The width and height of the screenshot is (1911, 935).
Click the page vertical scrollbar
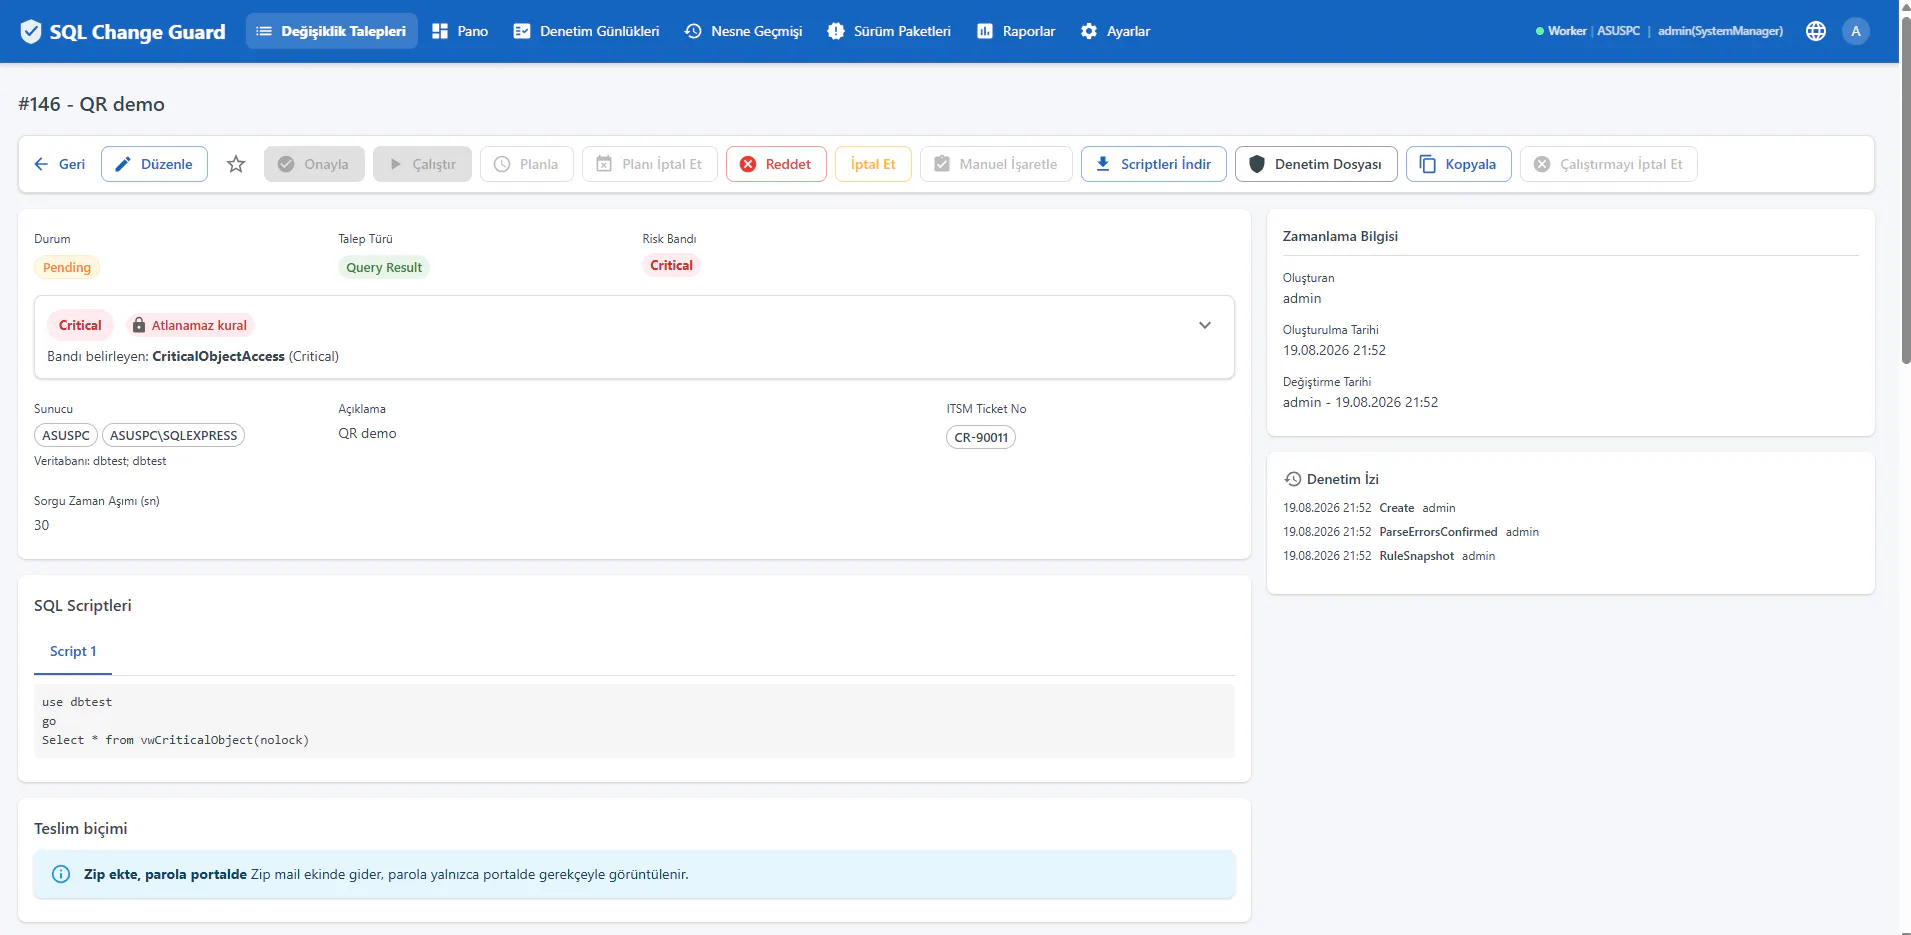(1905, 190)
